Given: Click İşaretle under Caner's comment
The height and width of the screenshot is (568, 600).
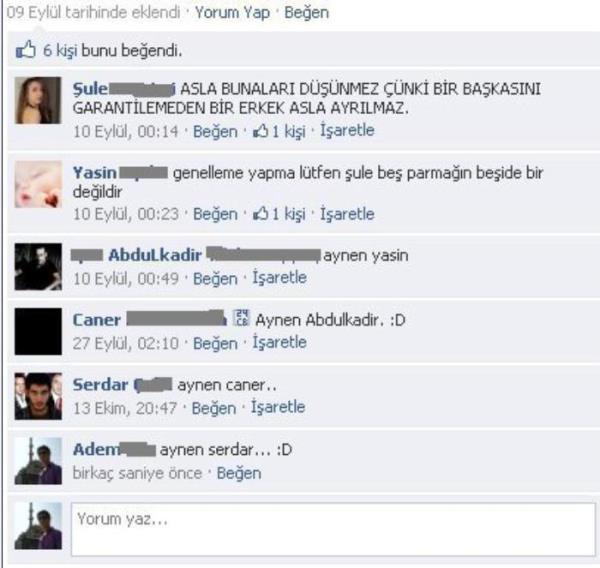Looking at the screenshot, I should 279,343.
